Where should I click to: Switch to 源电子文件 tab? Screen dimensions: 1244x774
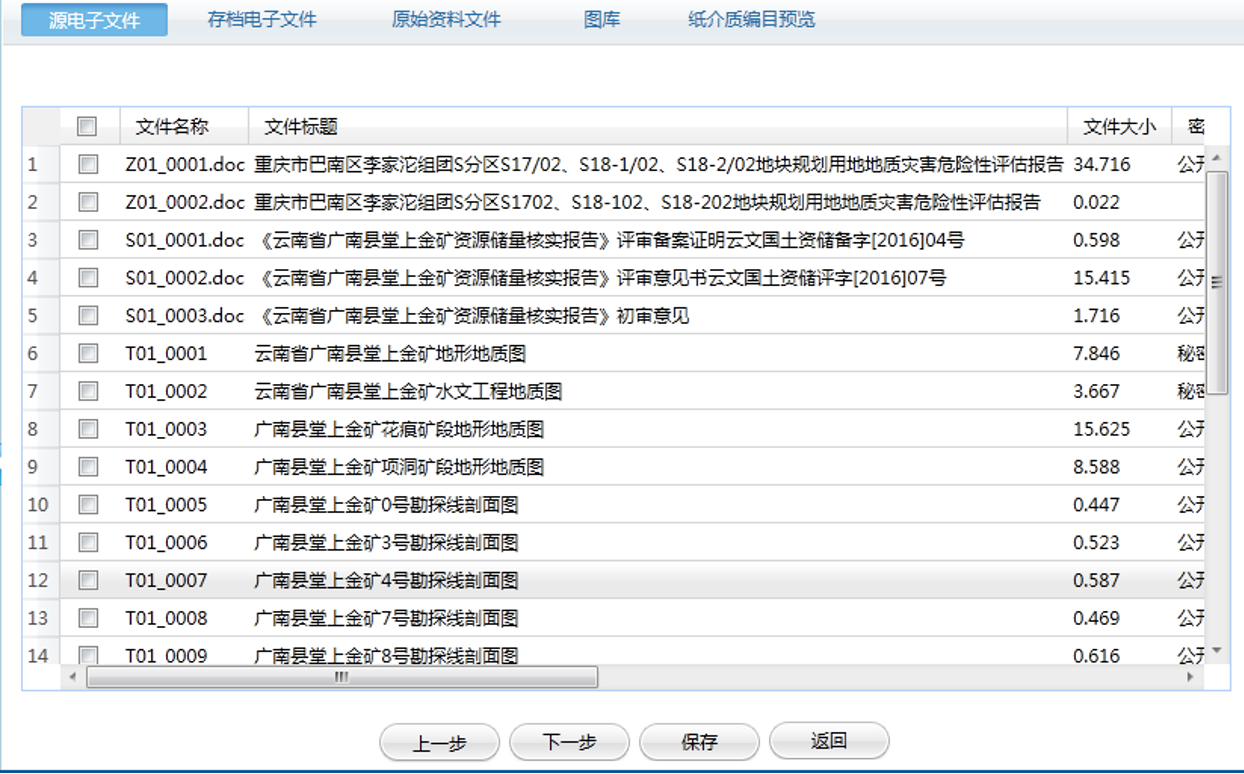[95, 20]
